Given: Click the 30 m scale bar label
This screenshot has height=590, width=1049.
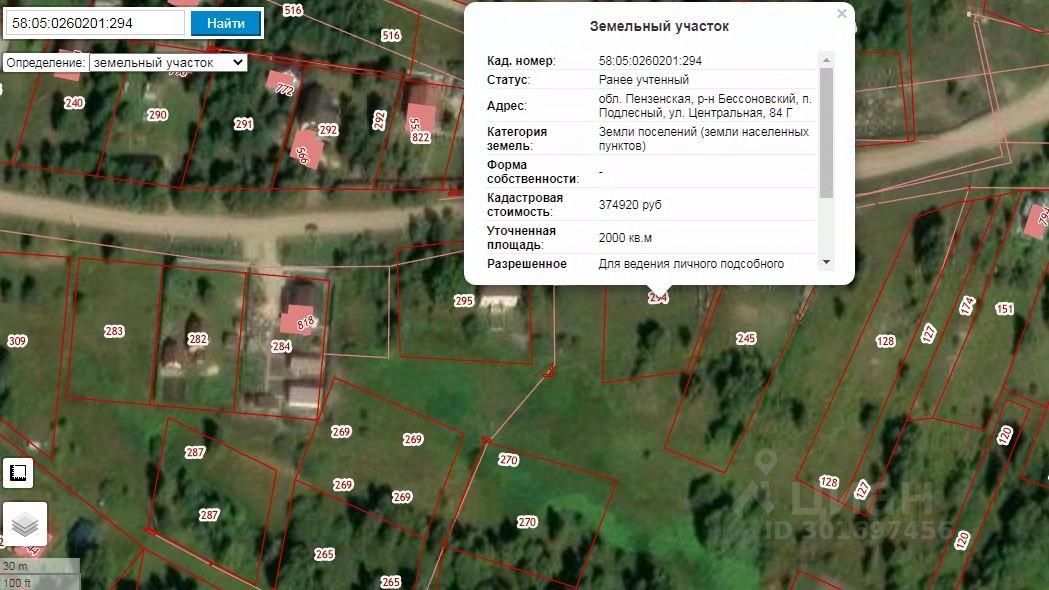Looking at the screenshot, I should (15, 566).
